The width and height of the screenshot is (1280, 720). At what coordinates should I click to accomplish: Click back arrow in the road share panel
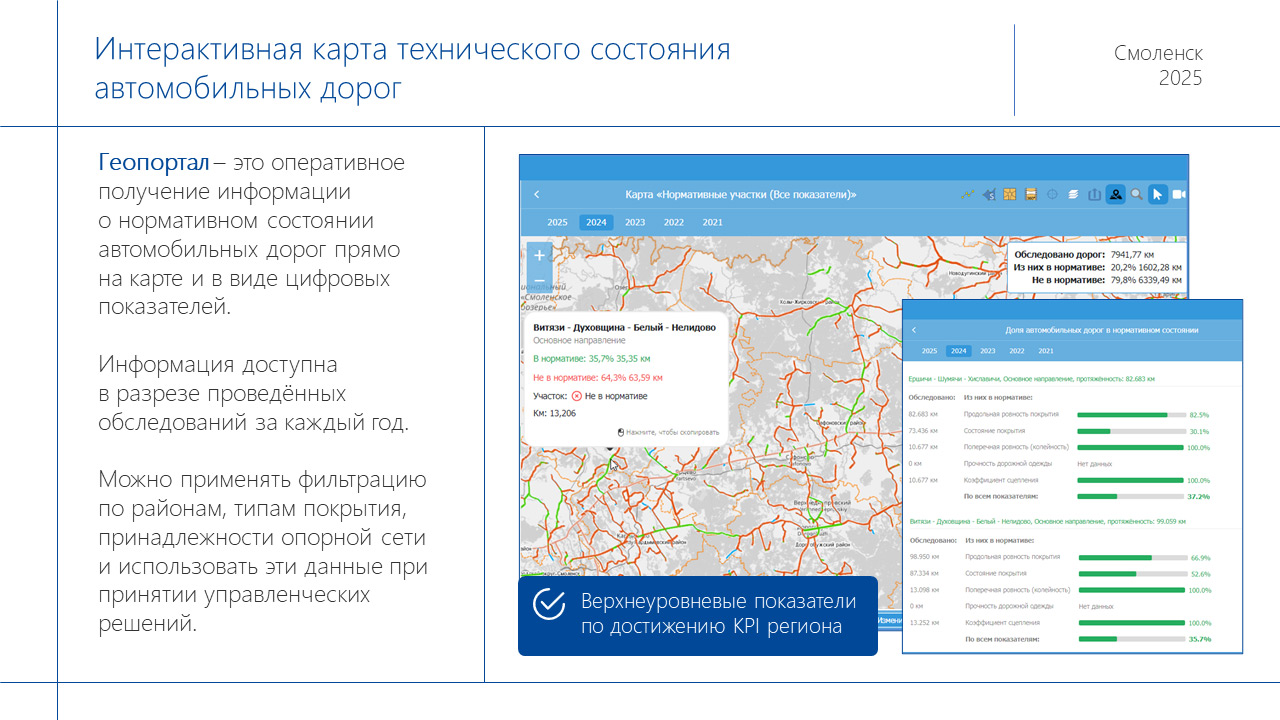(x=913, y=330)
